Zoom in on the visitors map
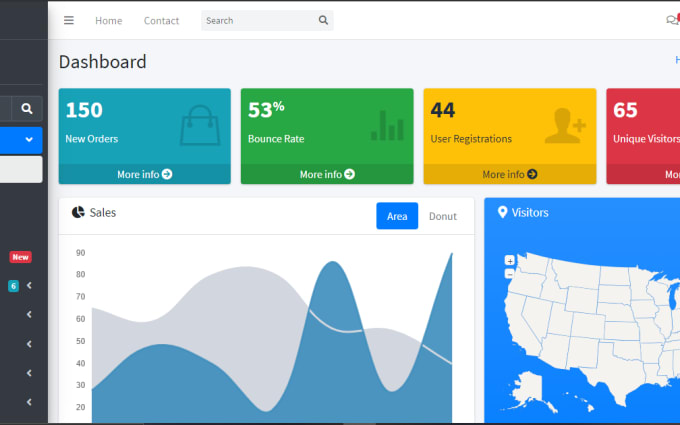Screen dimensions: 680x425 (x=510, y=261)
